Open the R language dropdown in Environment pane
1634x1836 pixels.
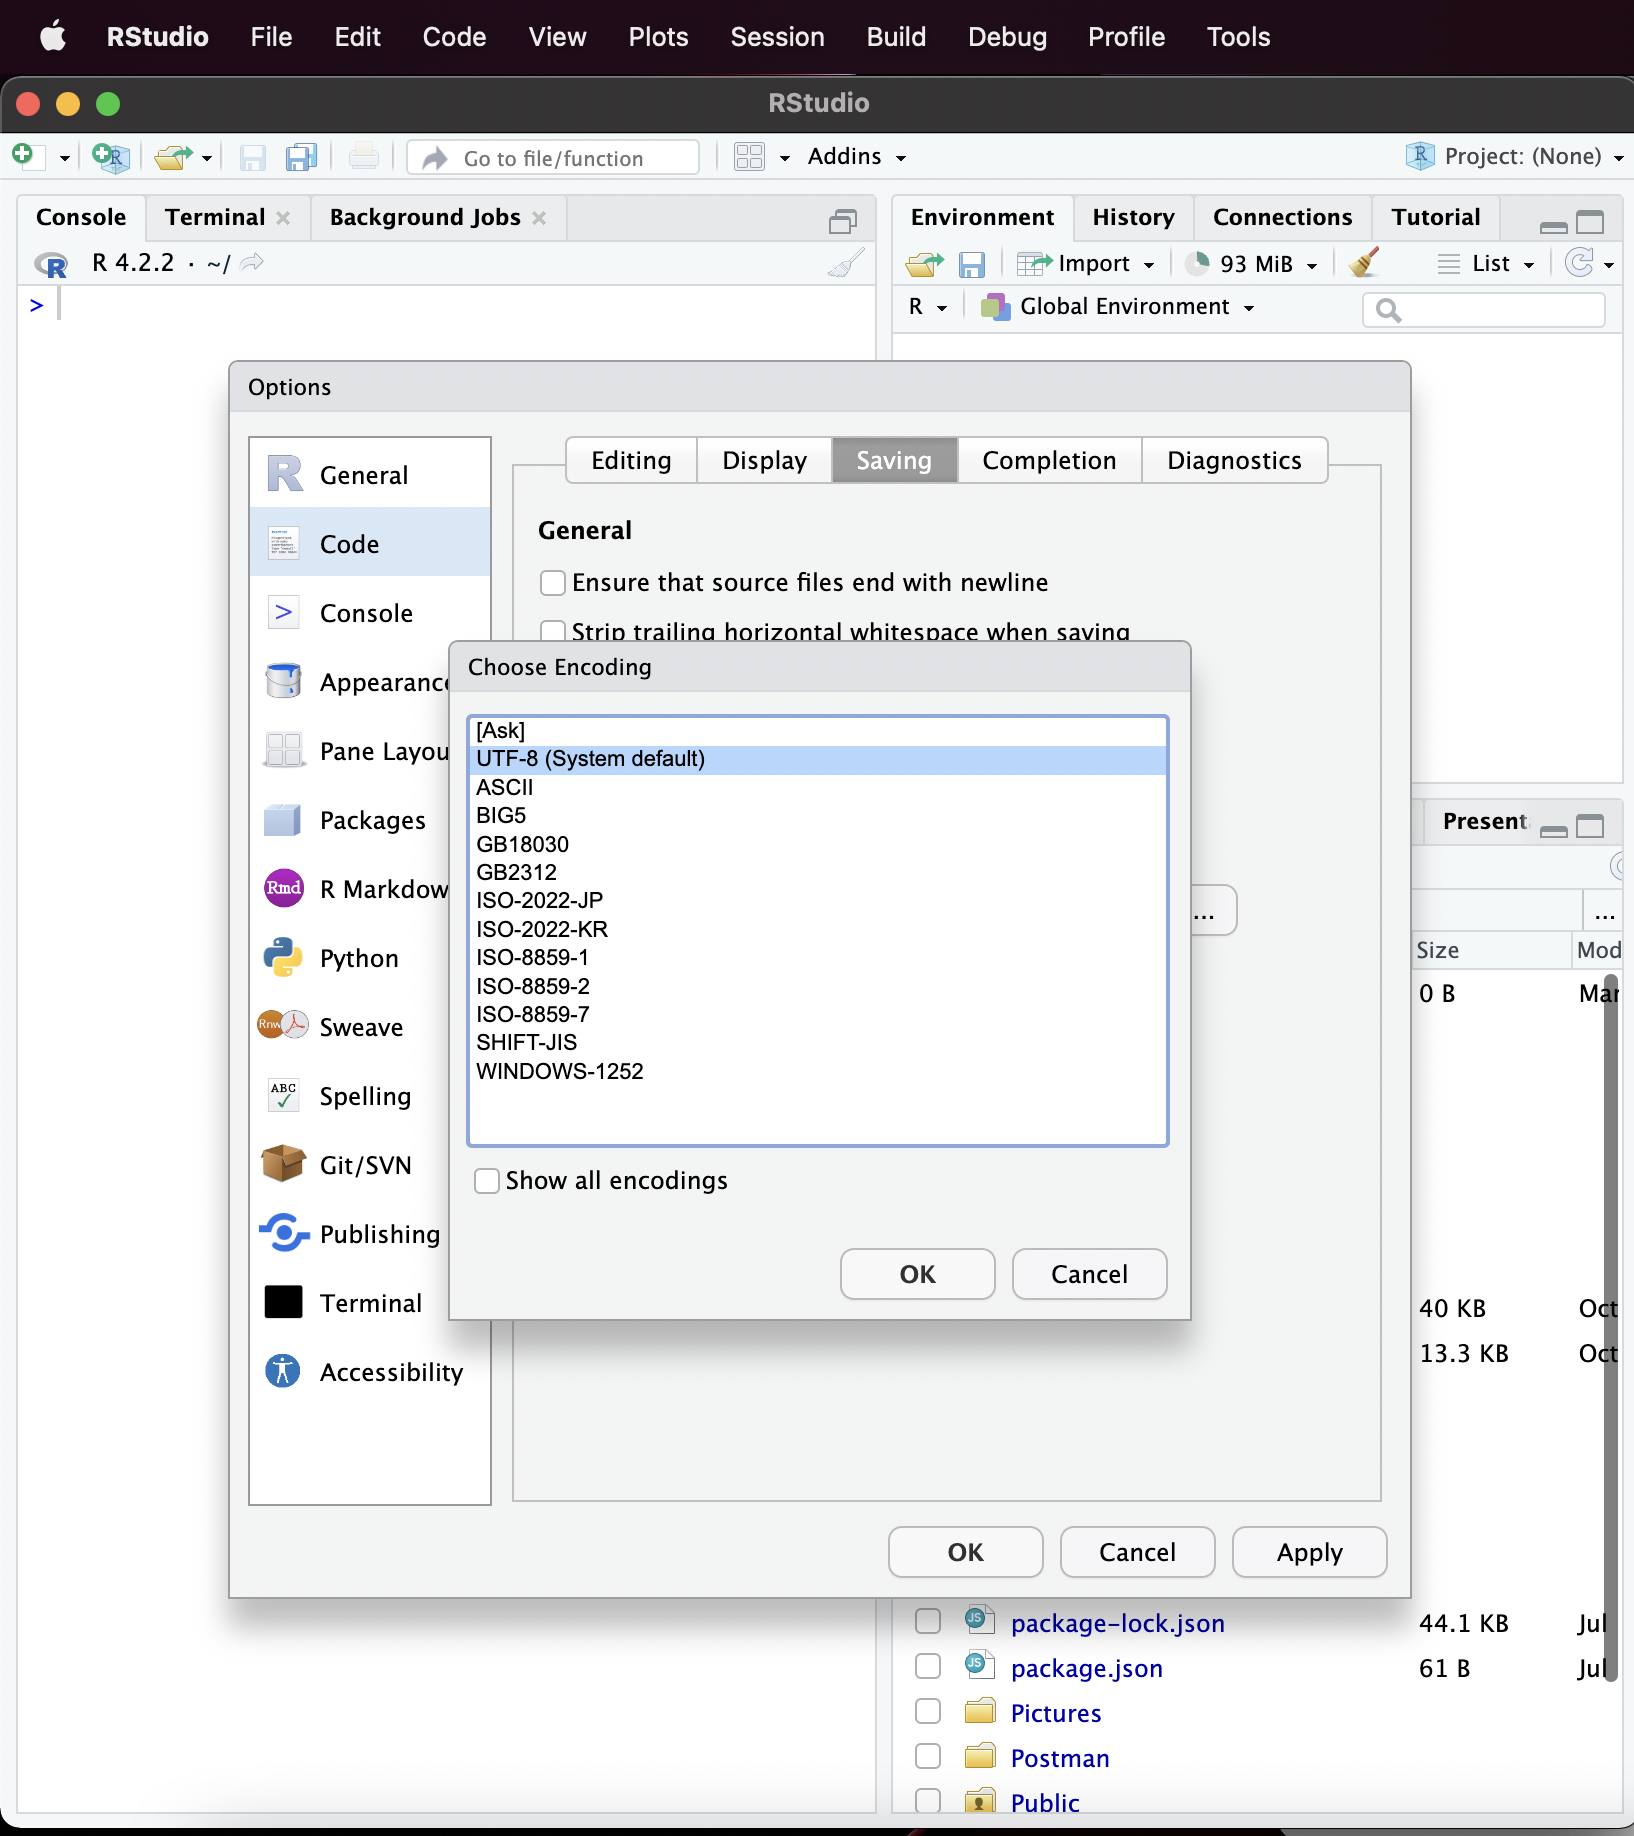pos(927,307)
